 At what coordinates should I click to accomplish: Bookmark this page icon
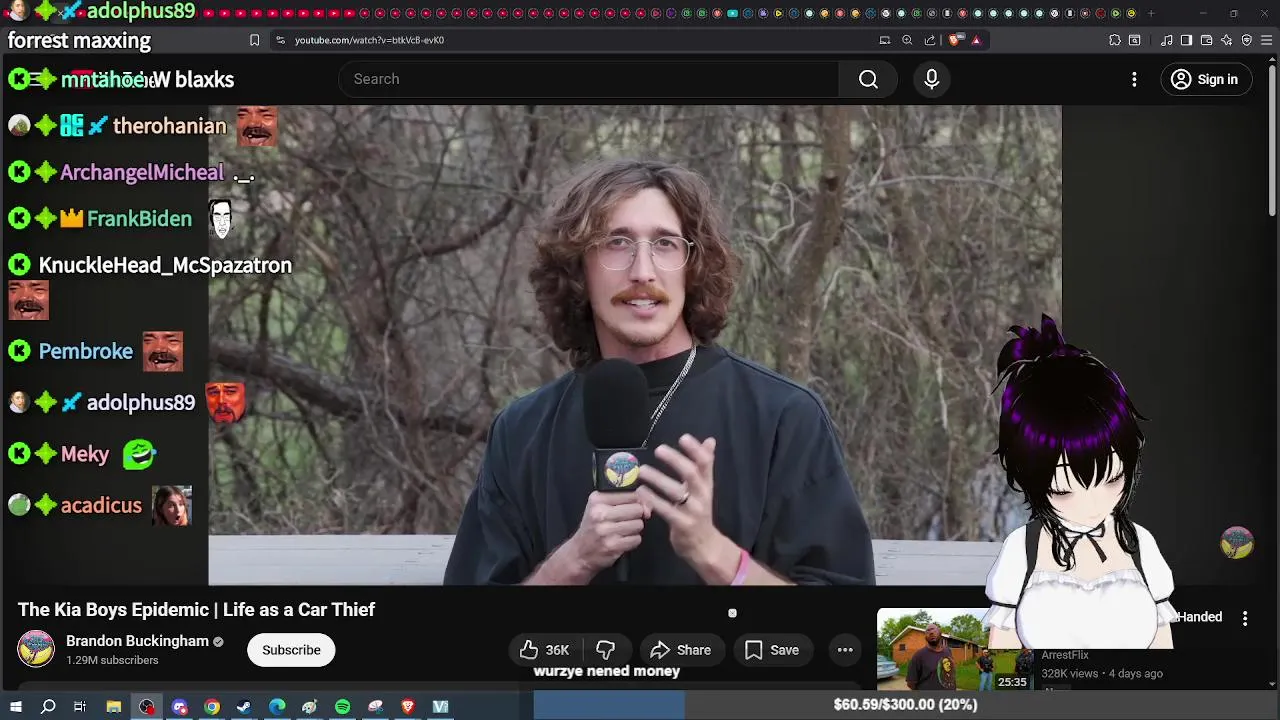pyautogui.click(x=254, y=40)
